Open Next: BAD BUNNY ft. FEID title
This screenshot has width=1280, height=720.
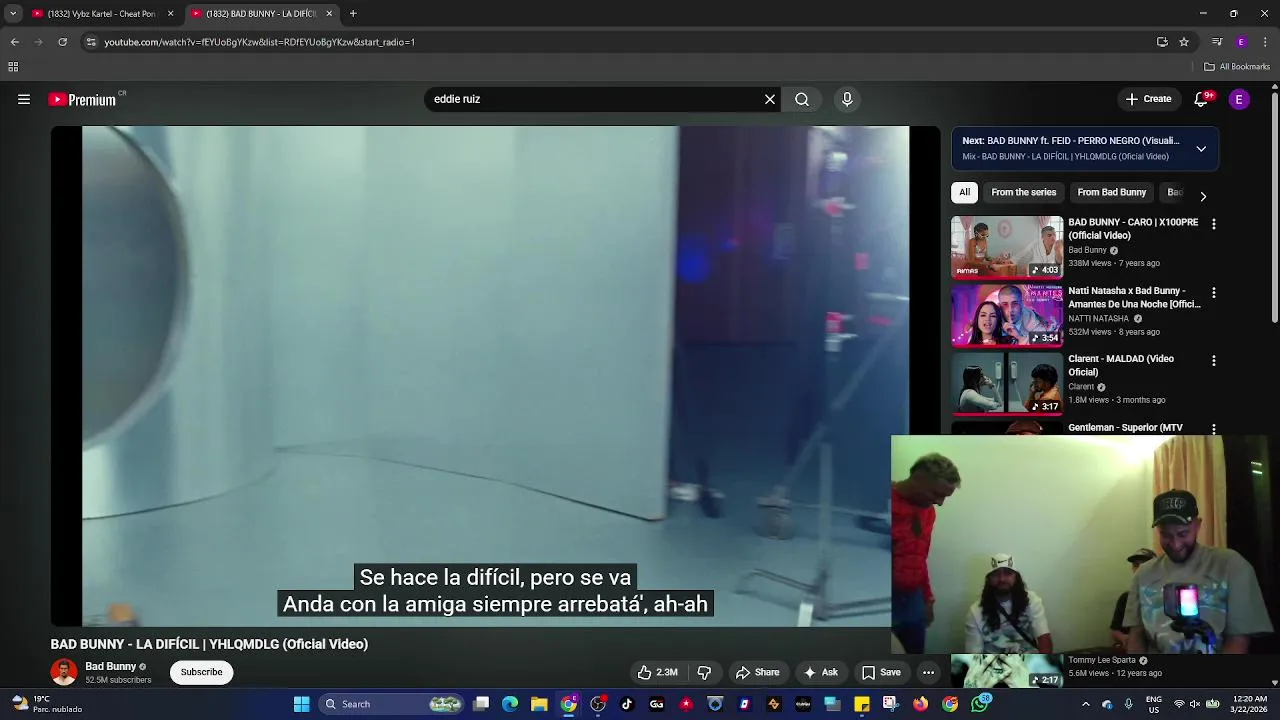(1071, 141)
